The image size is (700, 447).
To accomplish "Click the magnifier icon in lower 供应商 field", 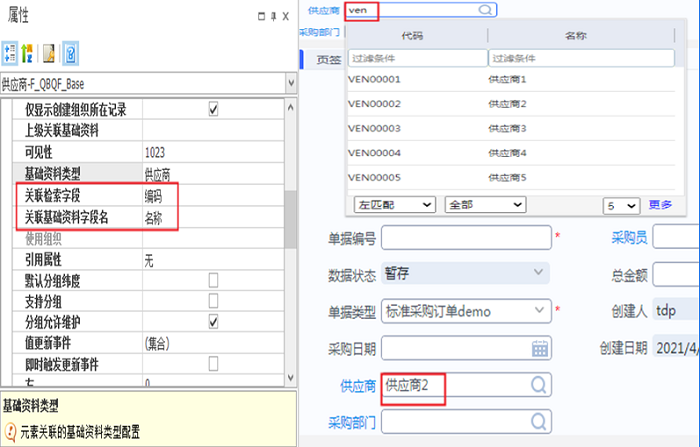I will 538,384.
